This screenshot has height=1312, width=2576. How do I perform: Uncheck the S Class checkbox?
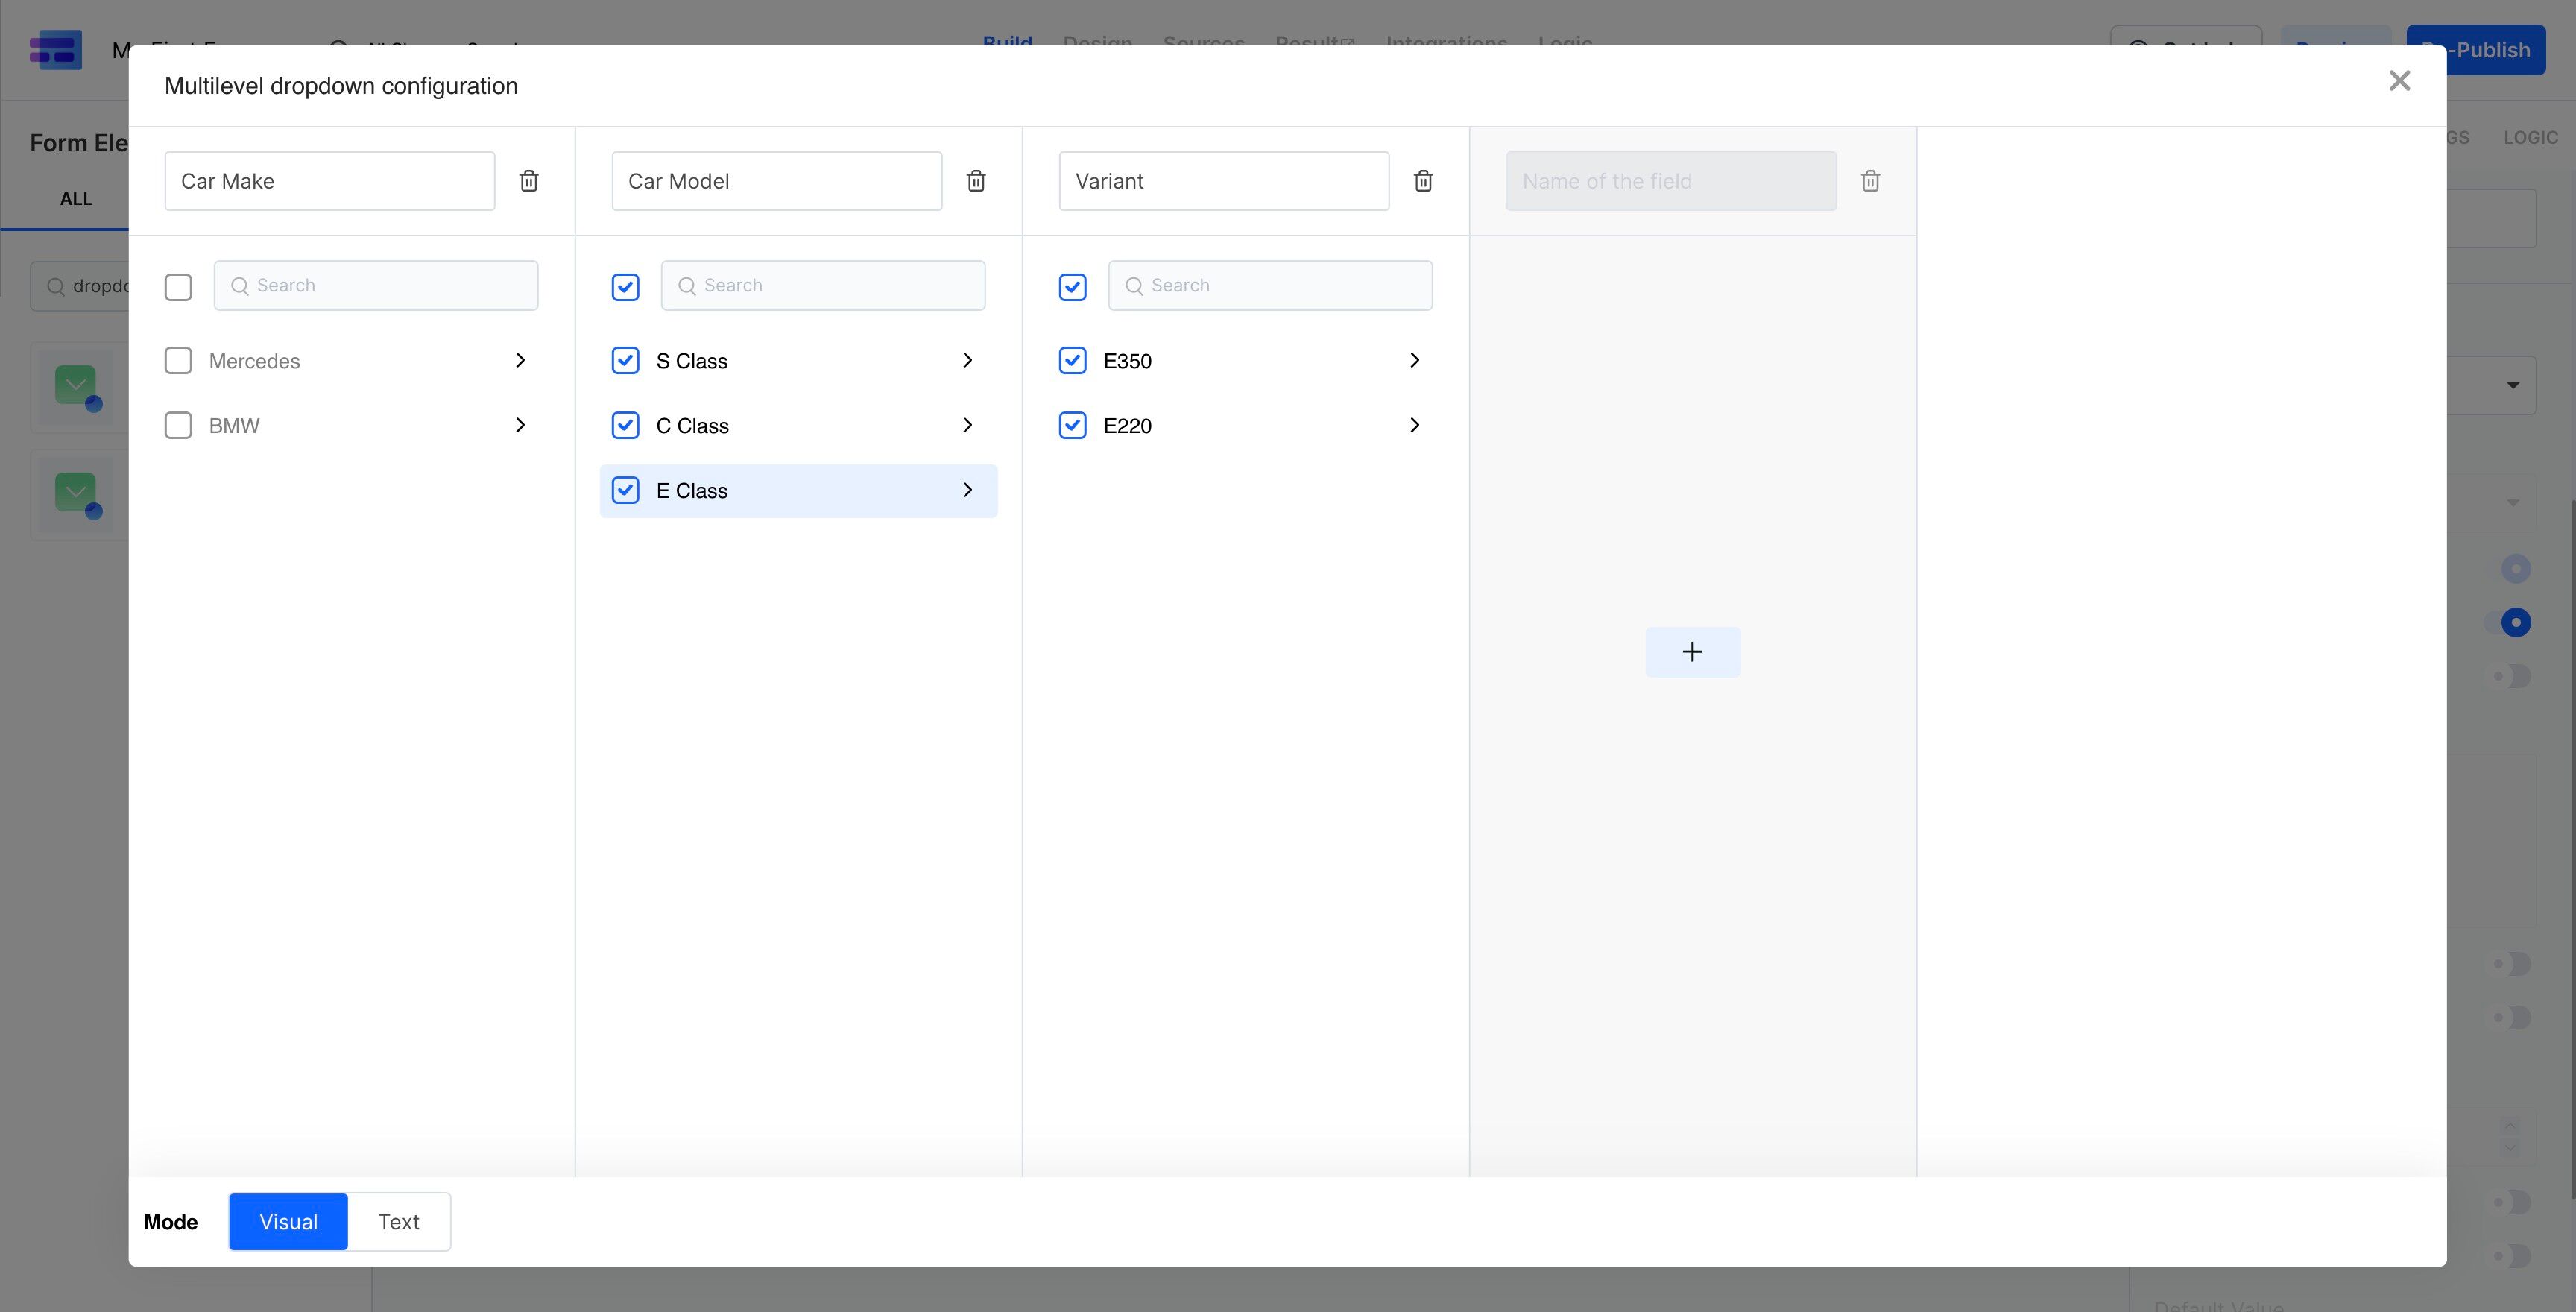625,360
